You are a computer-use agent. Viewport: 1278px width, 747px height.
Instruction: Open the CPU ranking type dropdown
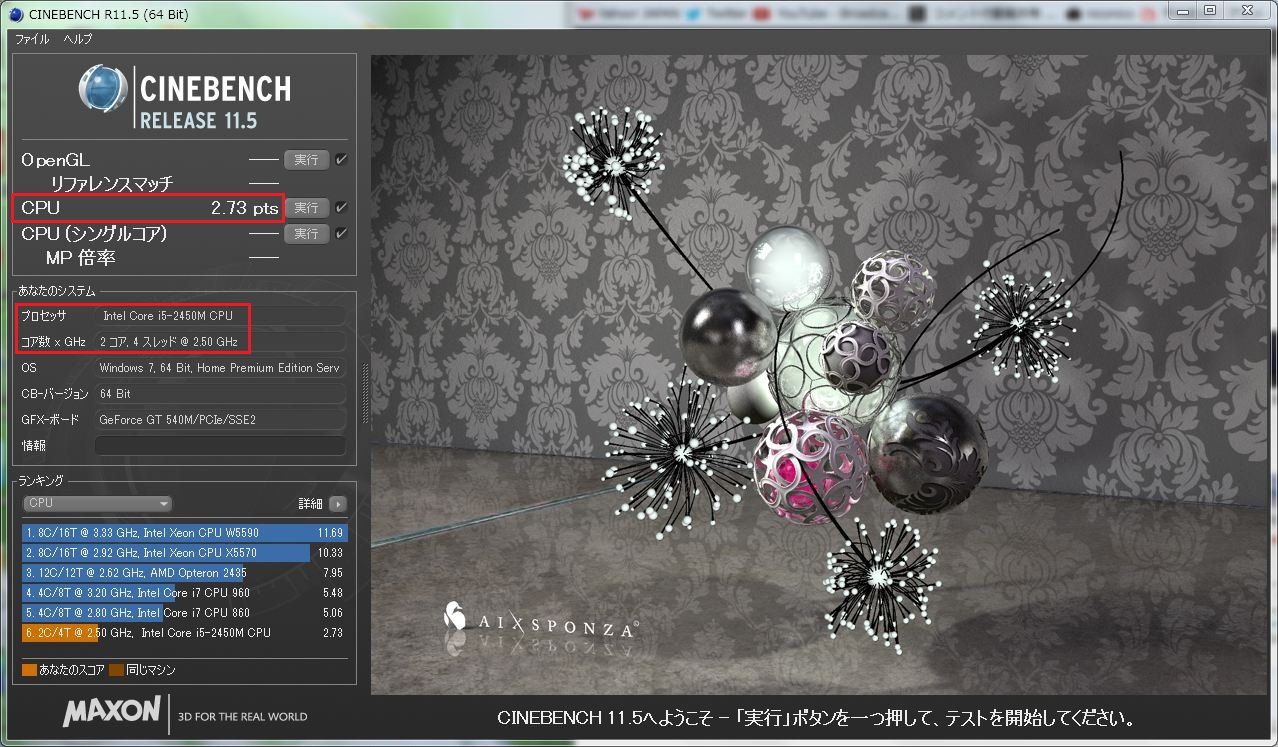click(98, 504)
